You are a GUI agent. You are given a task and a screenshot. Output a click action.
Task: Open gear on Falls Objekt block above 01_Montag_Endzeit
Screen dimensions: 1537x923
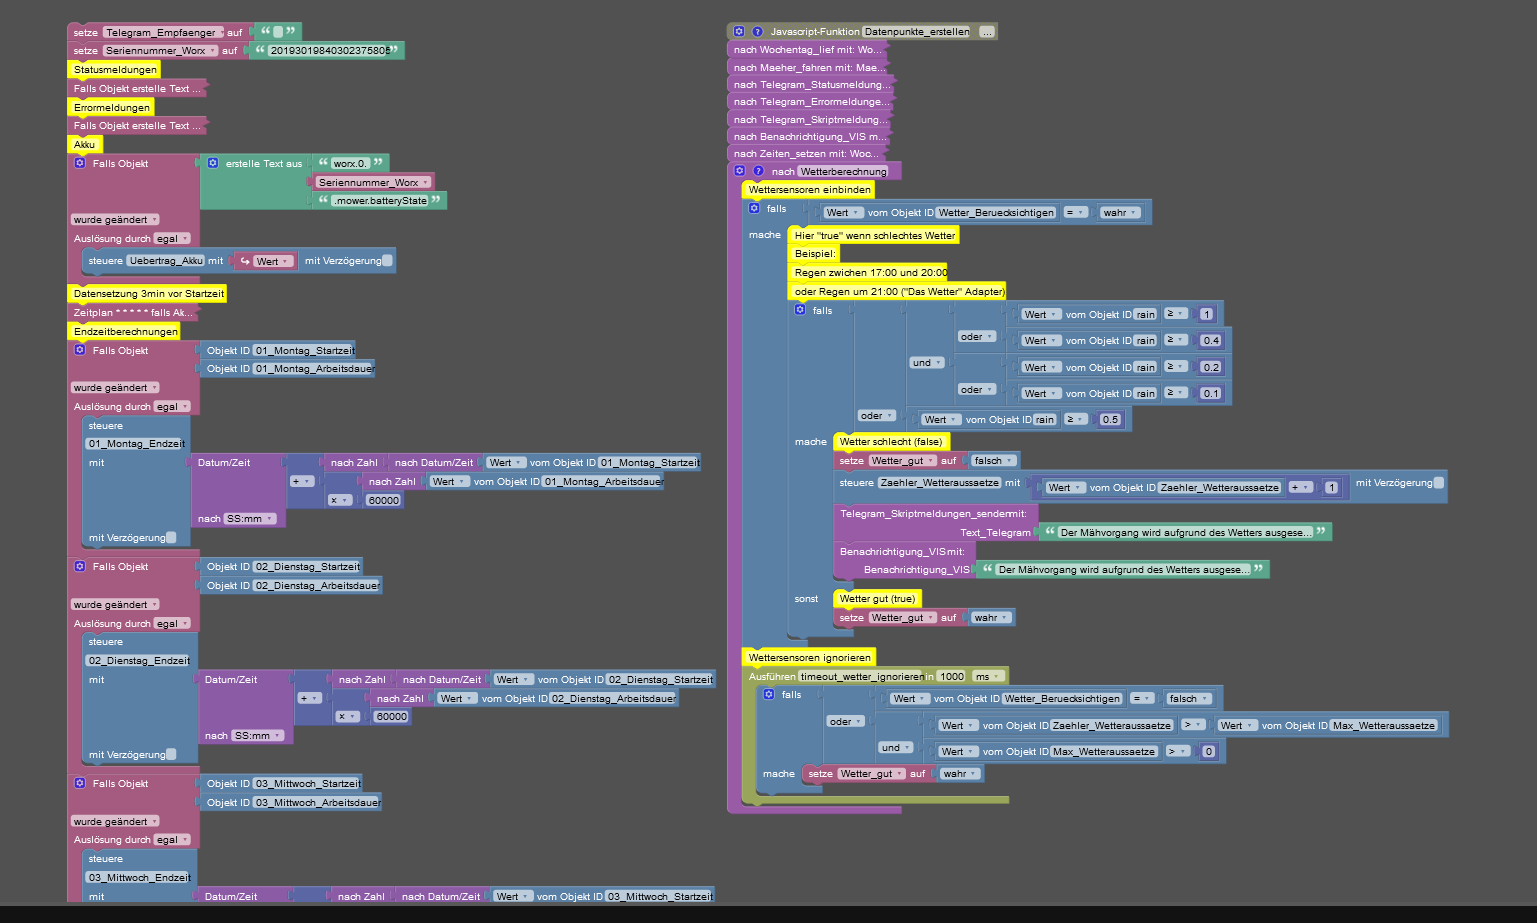[x=80, y=350]
